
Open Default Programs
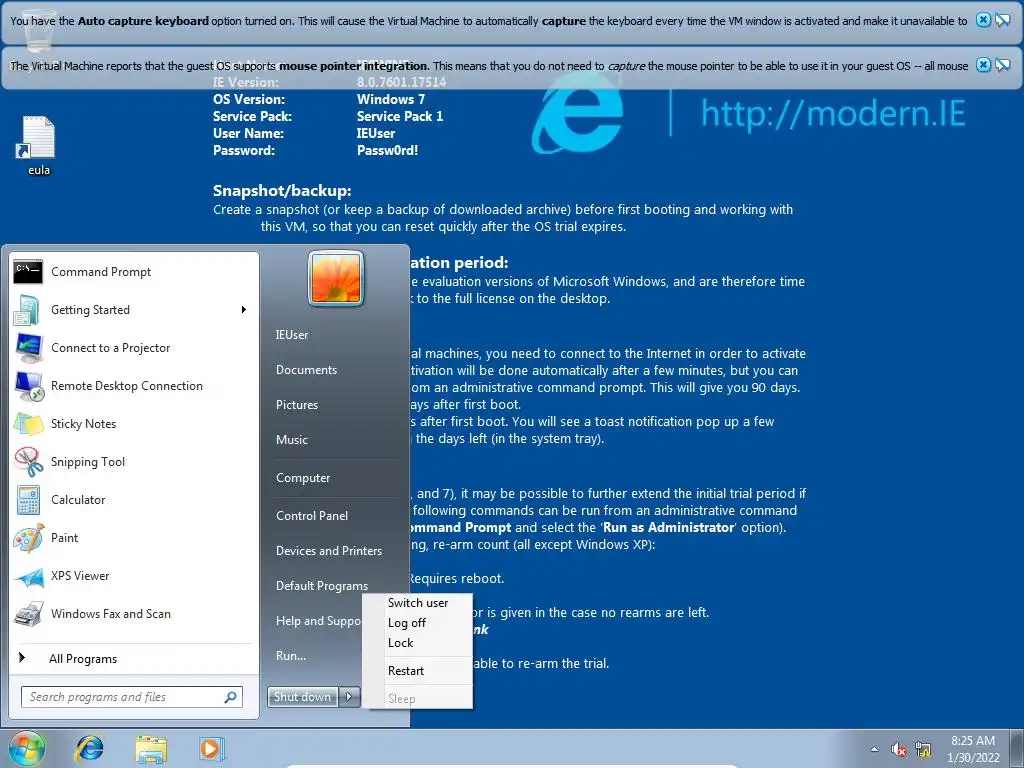coord(322,586)
